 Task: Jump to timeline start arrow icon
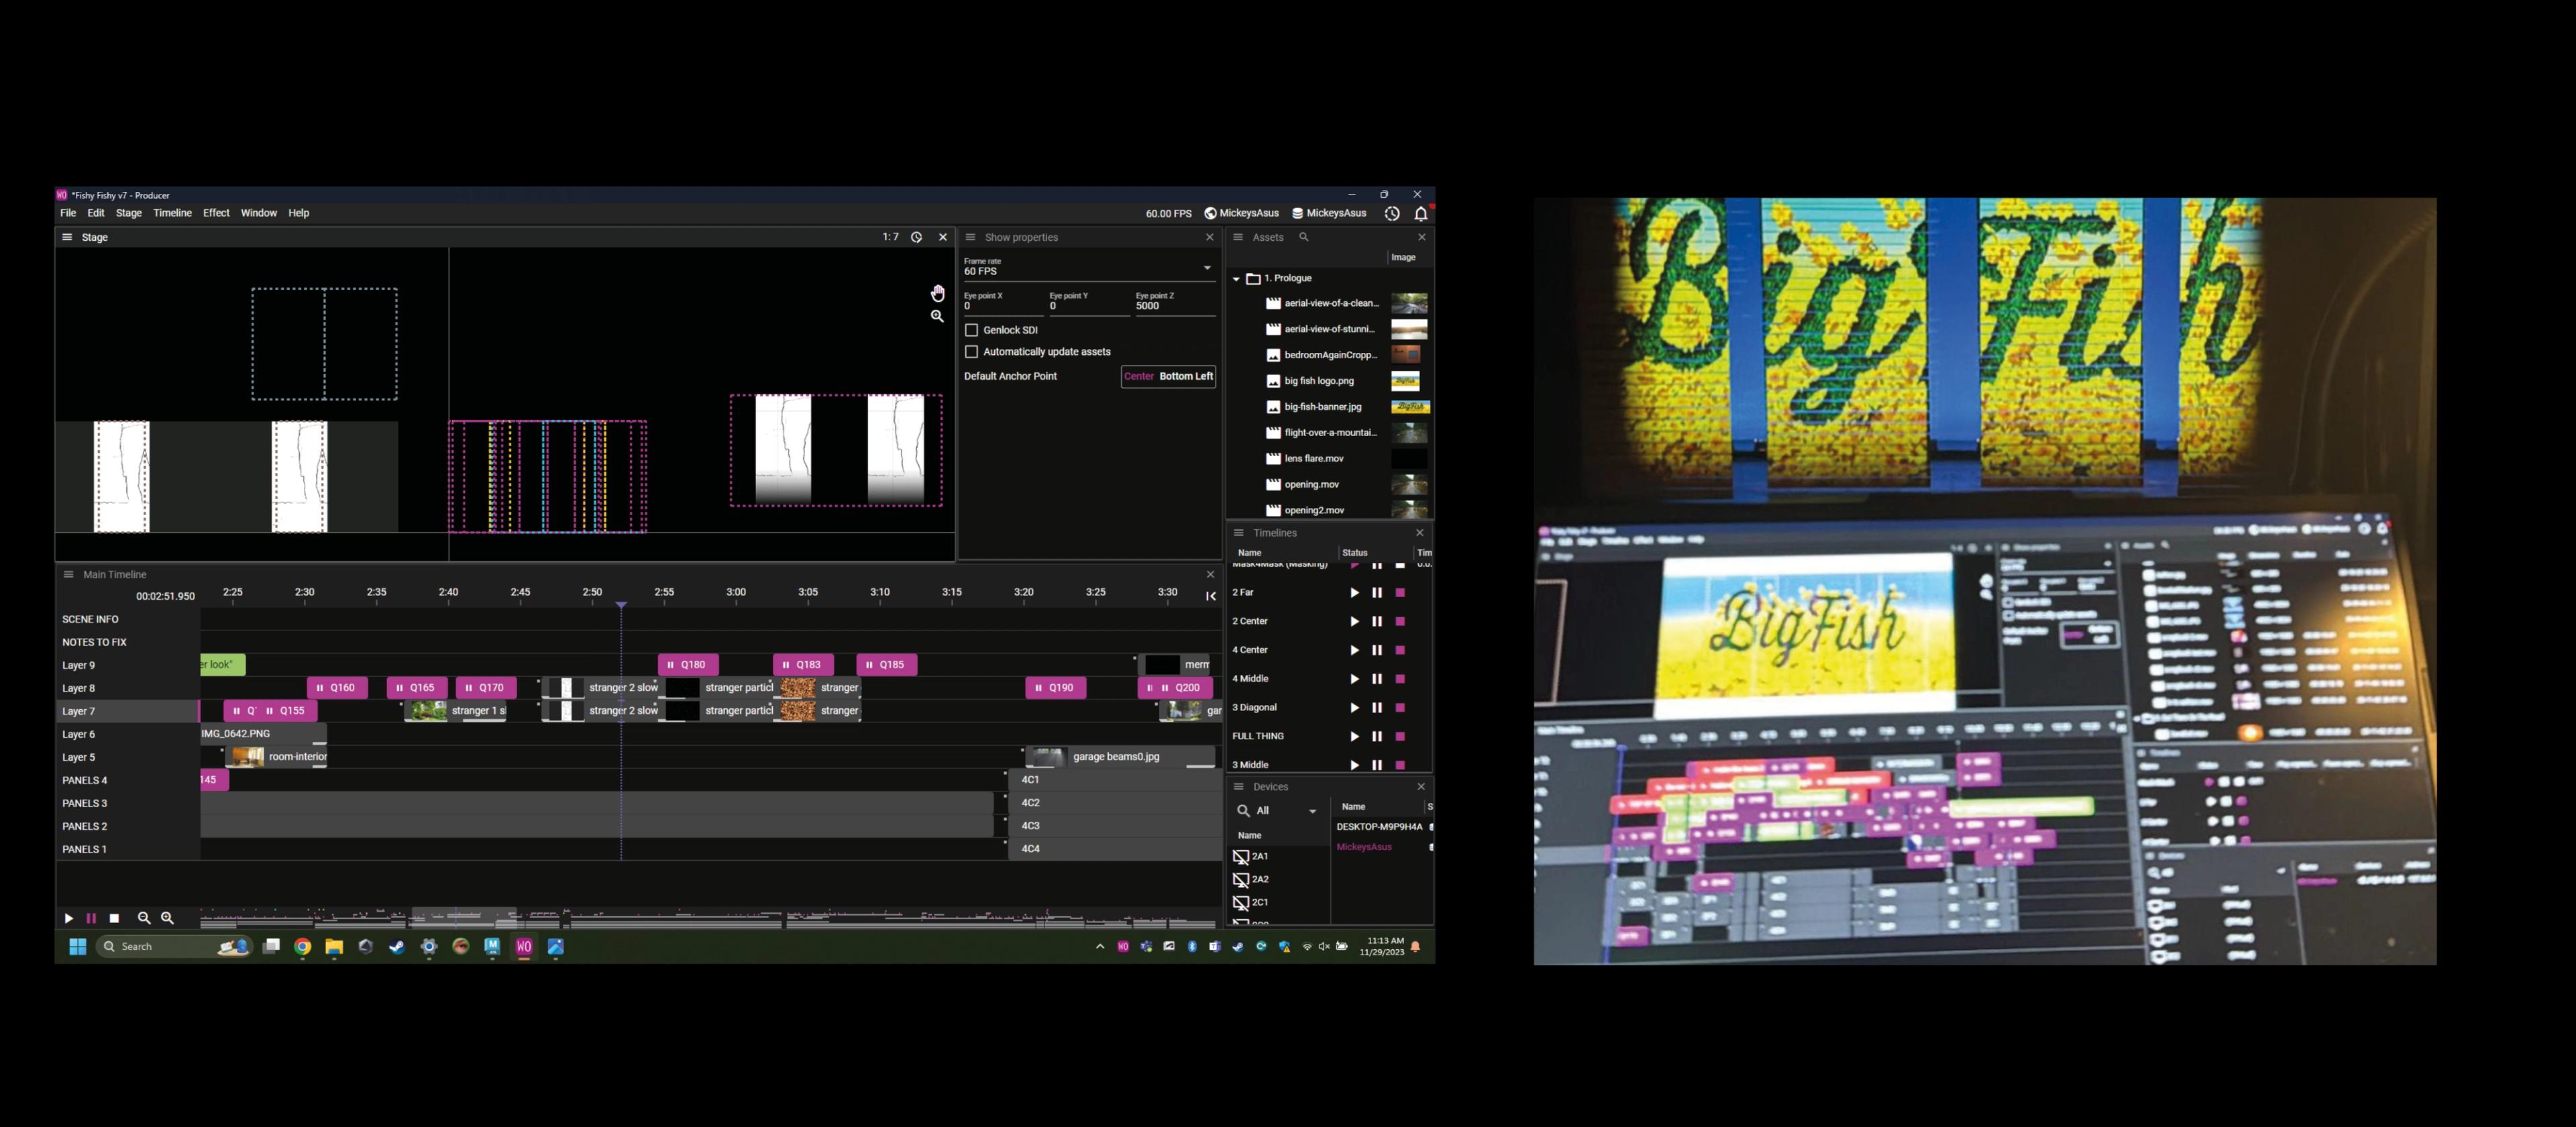pyautogui.click(x=1210, y=596)
